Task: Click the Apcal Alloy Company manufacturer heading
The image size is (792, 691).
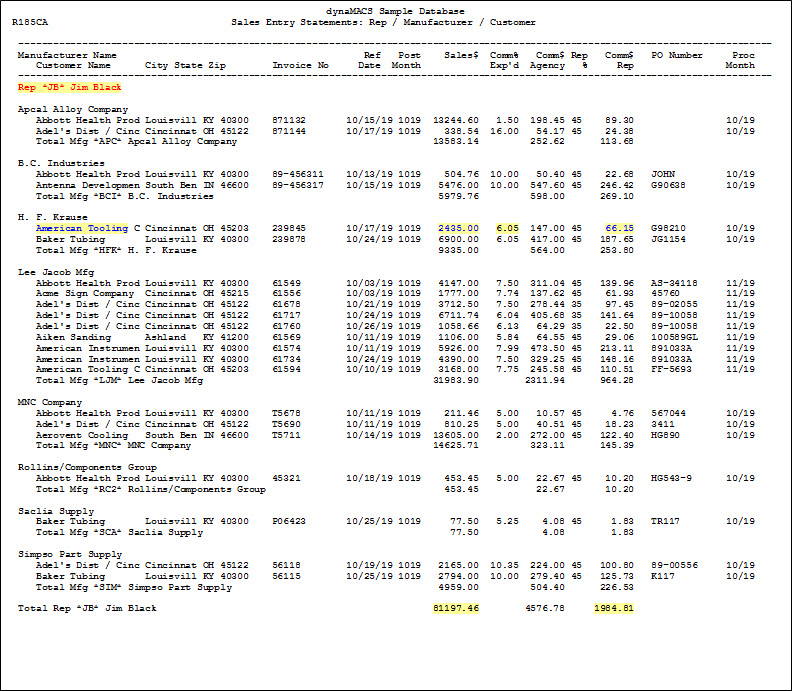Action: coord(73,109)
